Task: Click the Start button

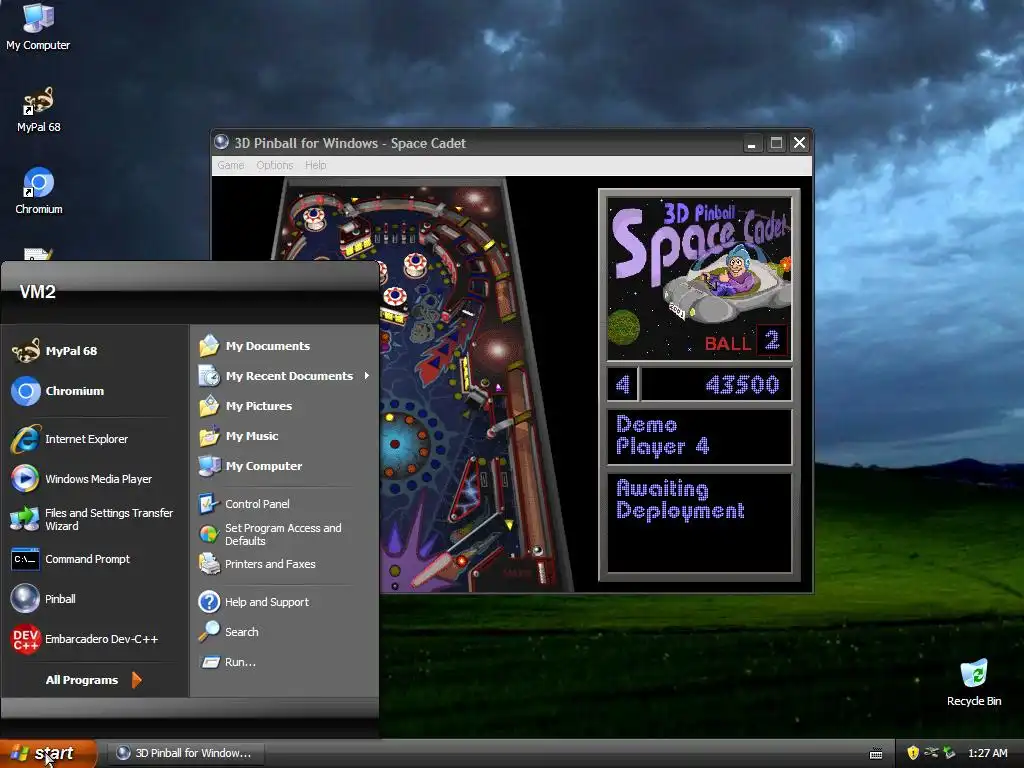Action: 48,753
